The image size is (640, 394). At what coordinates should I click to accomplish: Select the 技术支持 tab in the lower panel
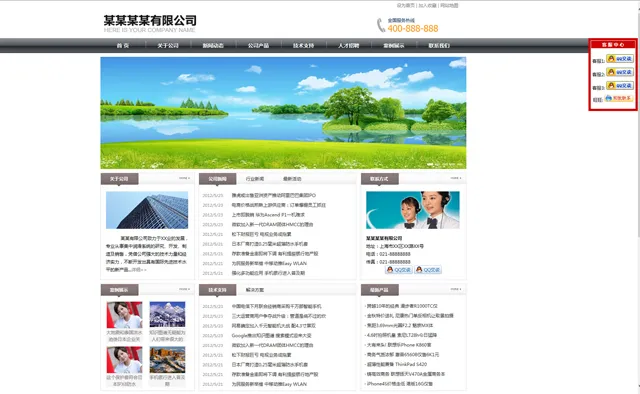point(218,290)
